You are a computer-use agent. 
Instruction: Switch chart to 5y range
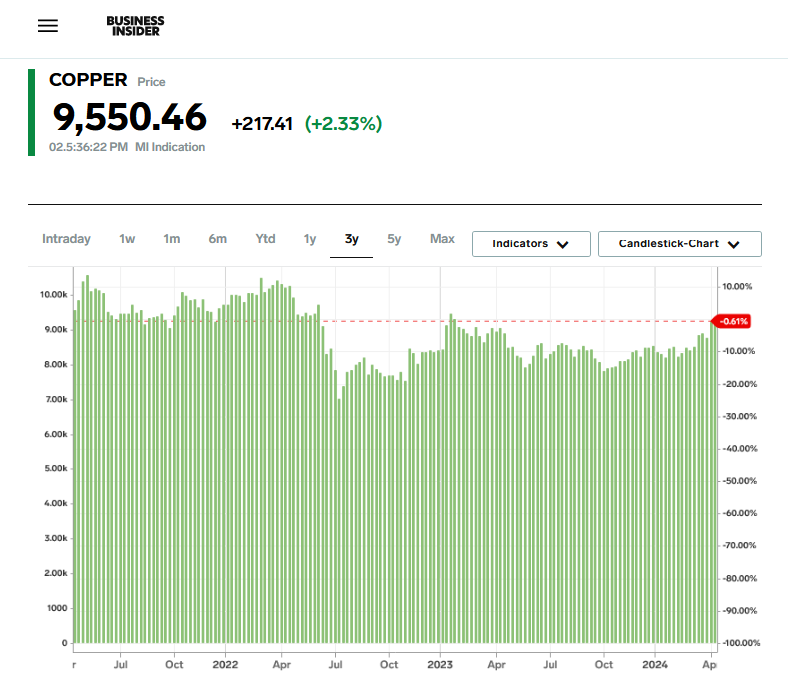[x=394, y=239]
